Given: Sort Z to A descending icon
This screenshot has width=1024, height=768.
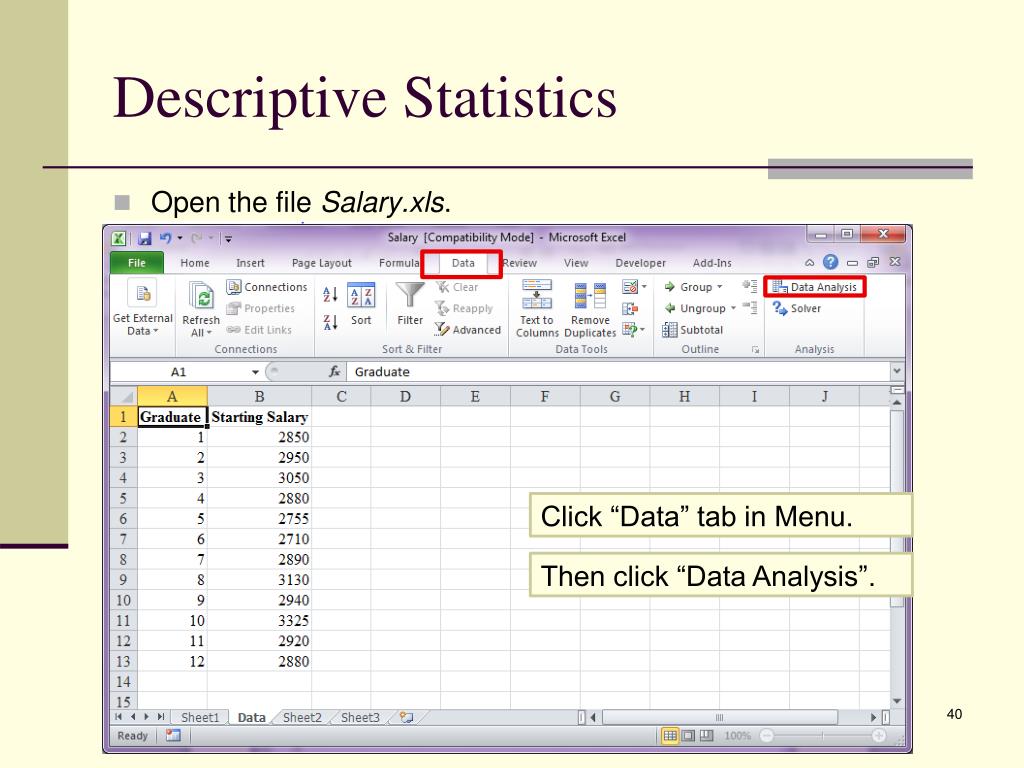Looking at the screenshot, I should [x=330, y=322].
